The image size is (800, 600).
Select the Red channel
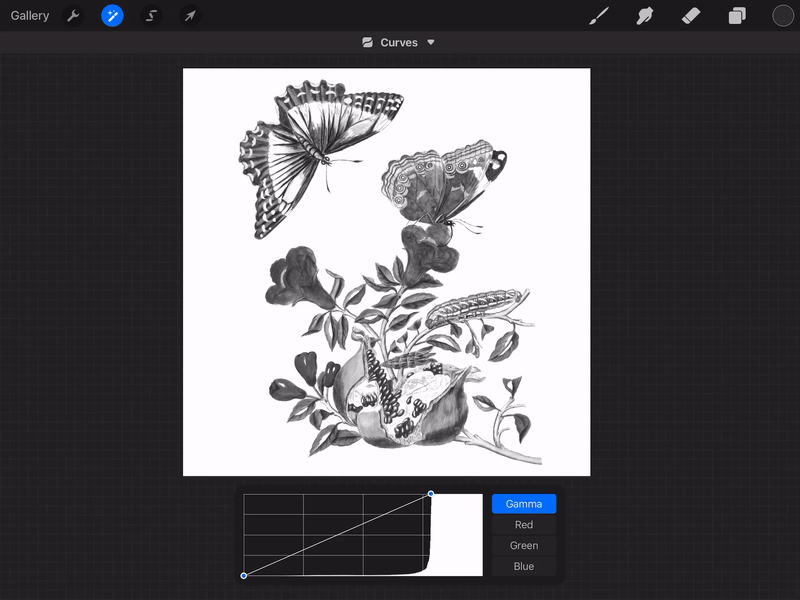523,525
